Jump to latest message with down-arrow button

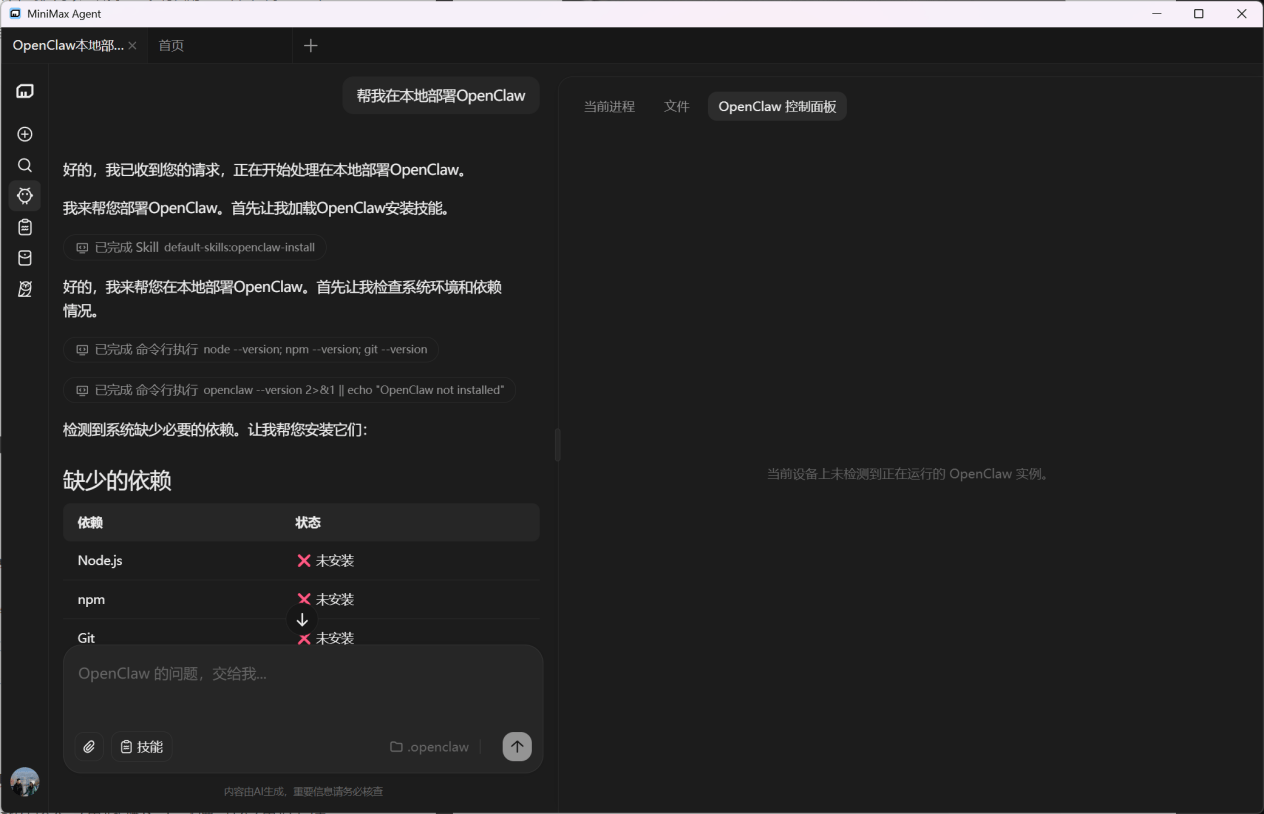click(302, 620)
